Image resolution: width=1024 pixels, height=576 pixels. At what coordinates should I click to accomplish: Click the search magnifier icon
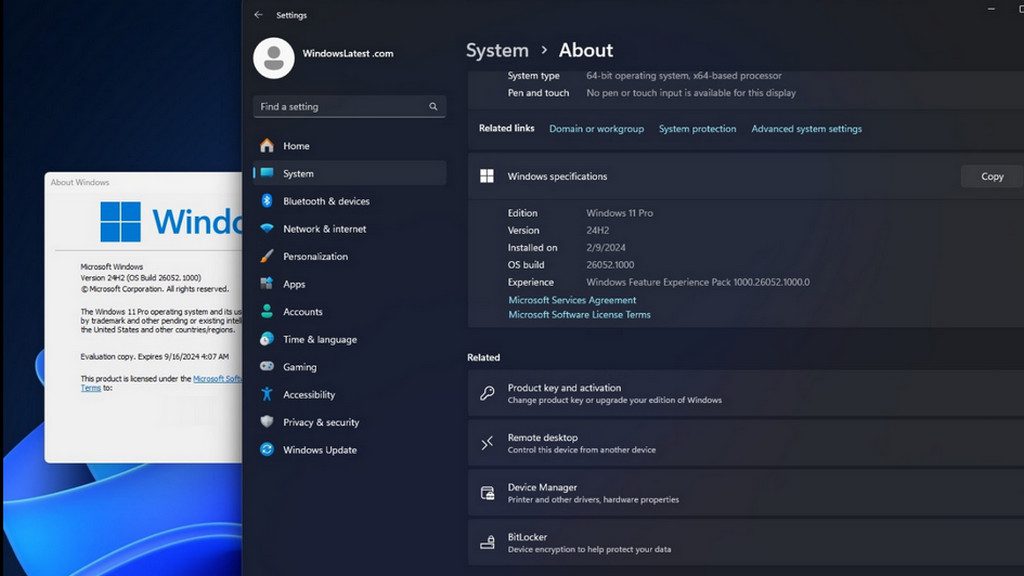(433, 106)
